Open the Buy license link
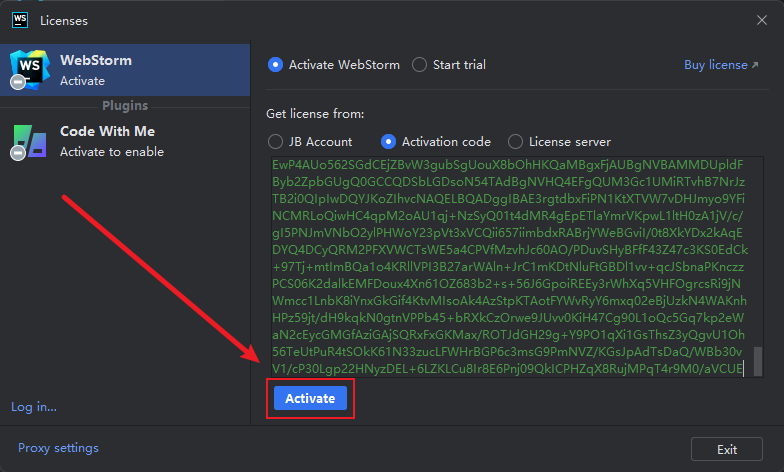784x472 pixels. 721,65
